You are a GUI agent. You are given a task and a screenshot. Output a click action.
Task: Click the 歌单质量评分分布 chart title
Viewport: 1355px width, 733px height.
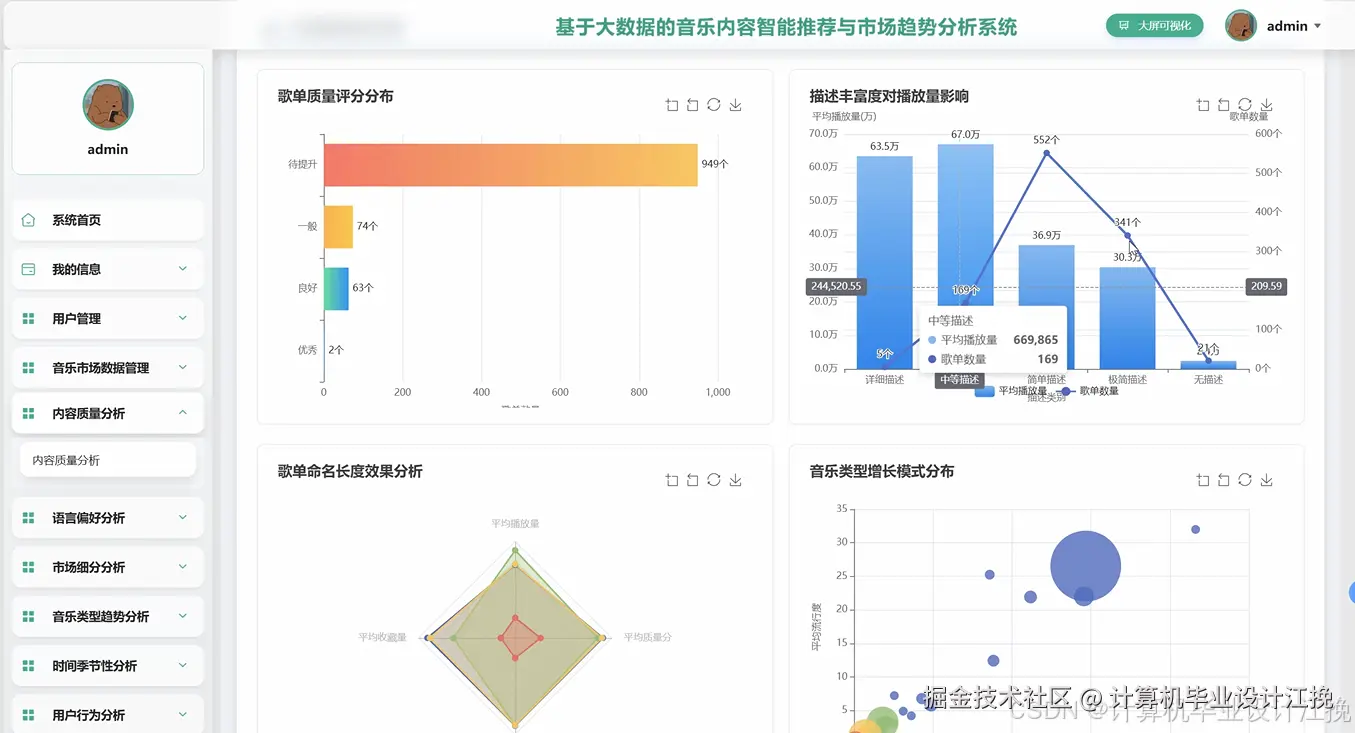(335, 96)
